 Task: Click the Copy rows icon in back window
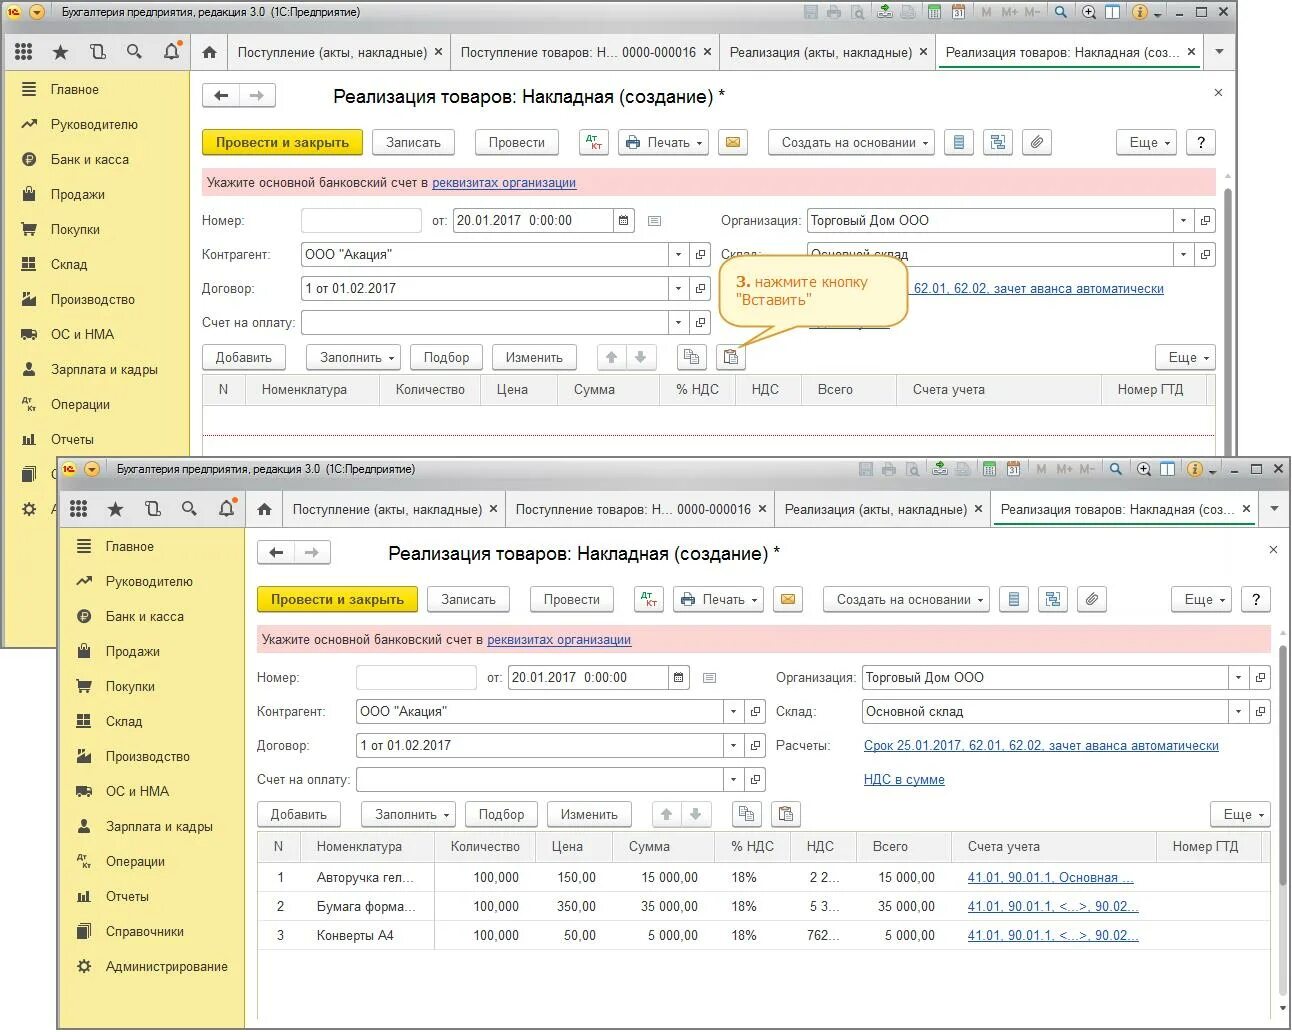tap(691, 357)
